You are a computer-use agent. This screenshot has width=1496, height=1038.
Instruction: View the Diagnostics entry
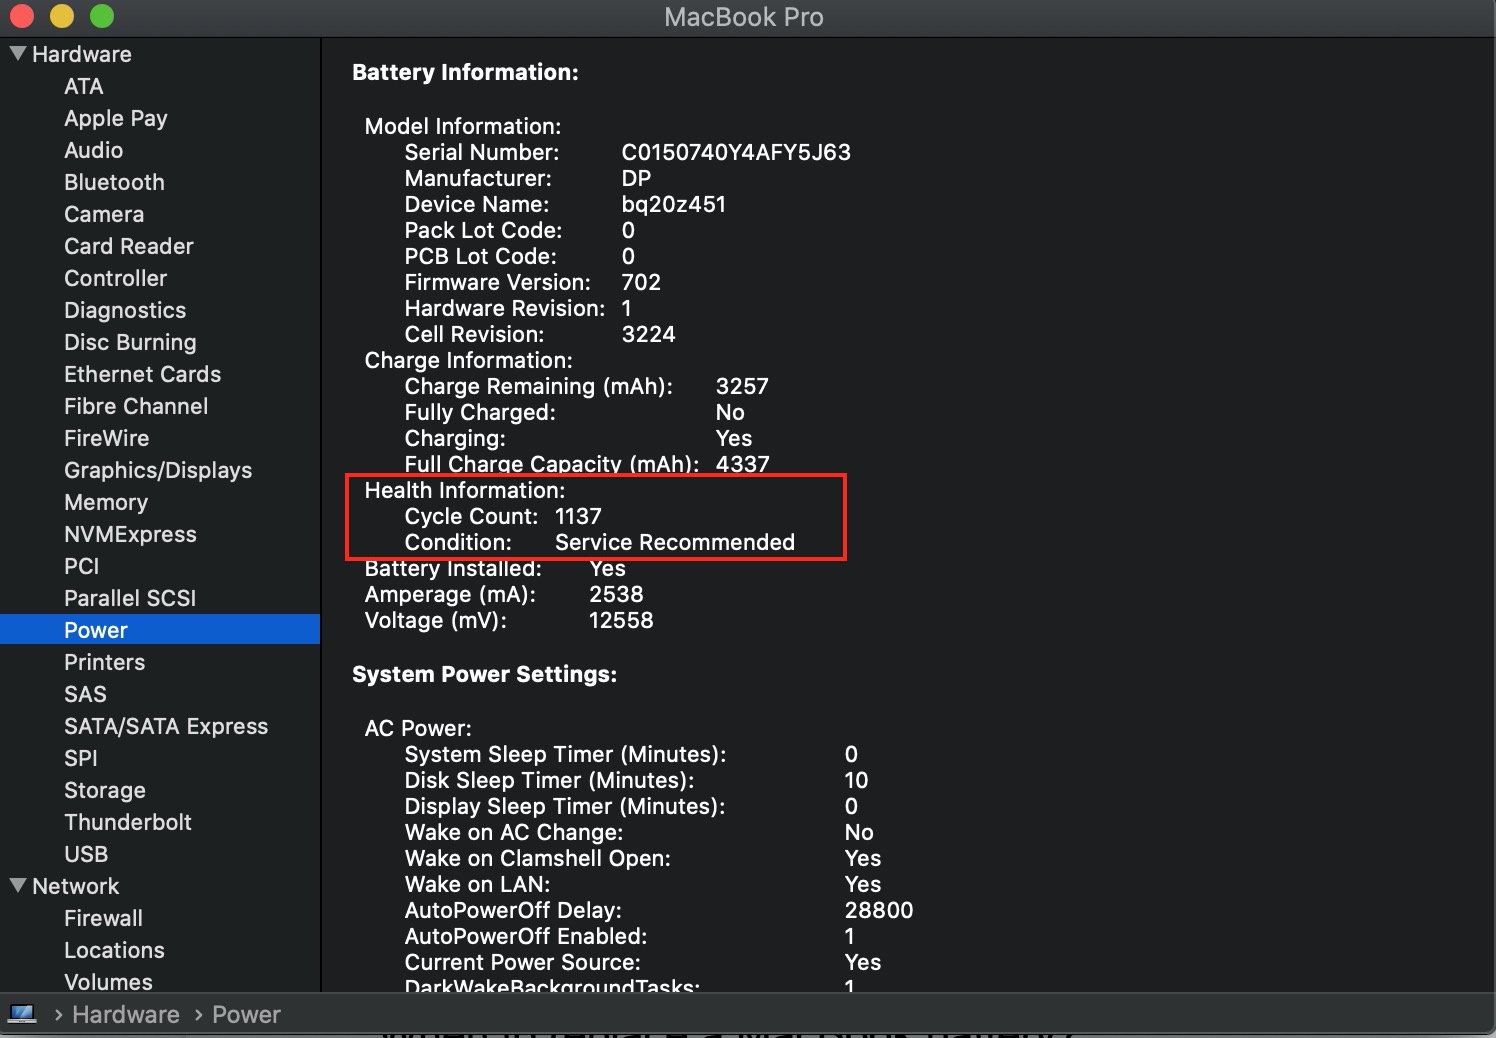click(125, 310)
